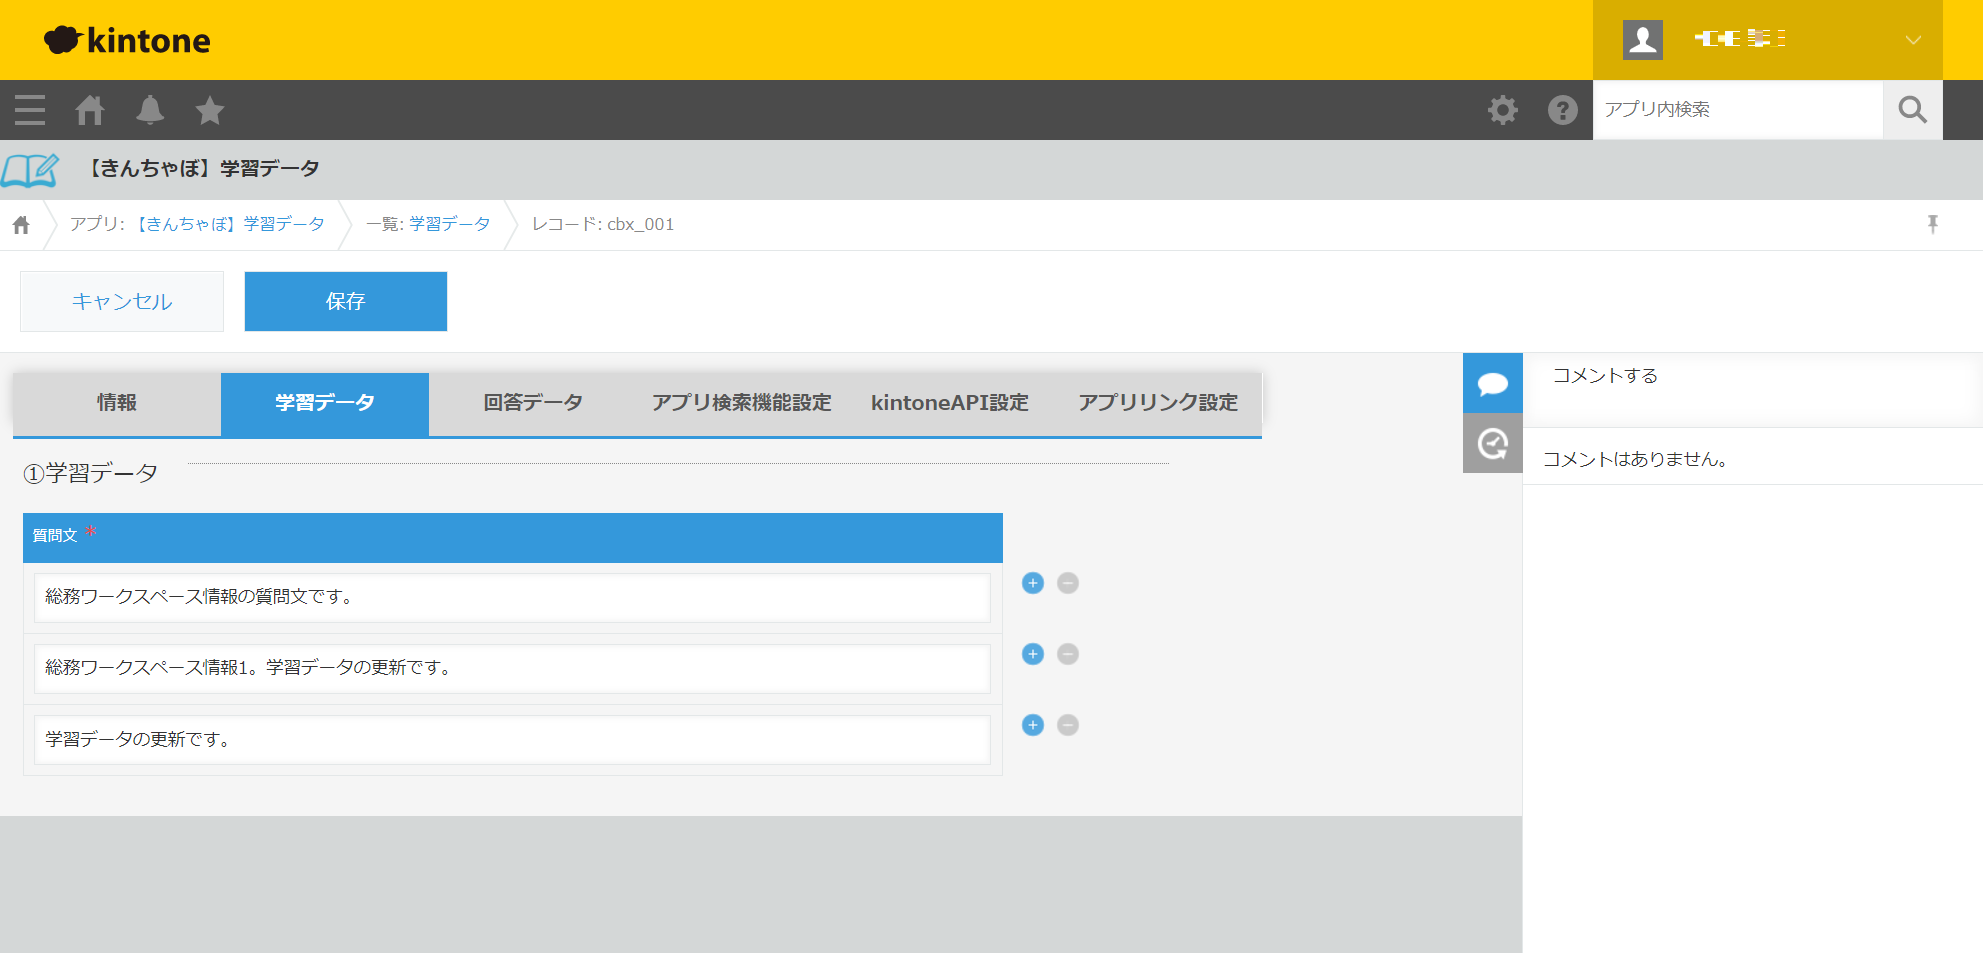Viewport: 1983px width, 953px height.
Task: Add a row after the second question
Action: coord(1033,654)
